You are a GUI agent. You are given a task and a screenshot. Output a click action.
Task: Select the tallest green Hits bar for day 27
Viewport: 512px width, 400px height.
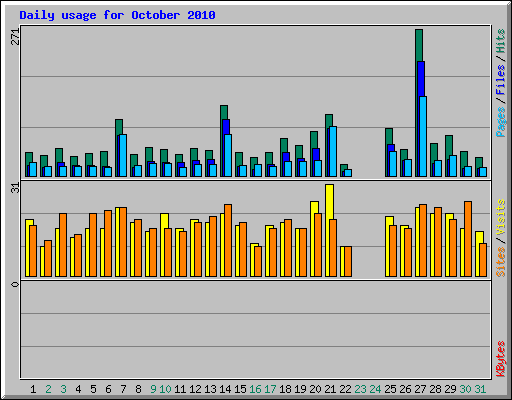coord(419,45)
